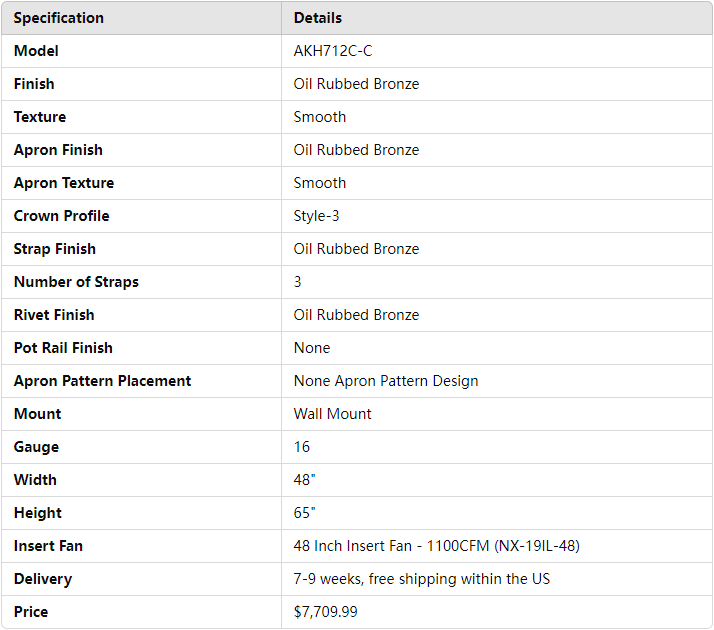
Task: Click the Width value 48"
Action: [305, 480]
